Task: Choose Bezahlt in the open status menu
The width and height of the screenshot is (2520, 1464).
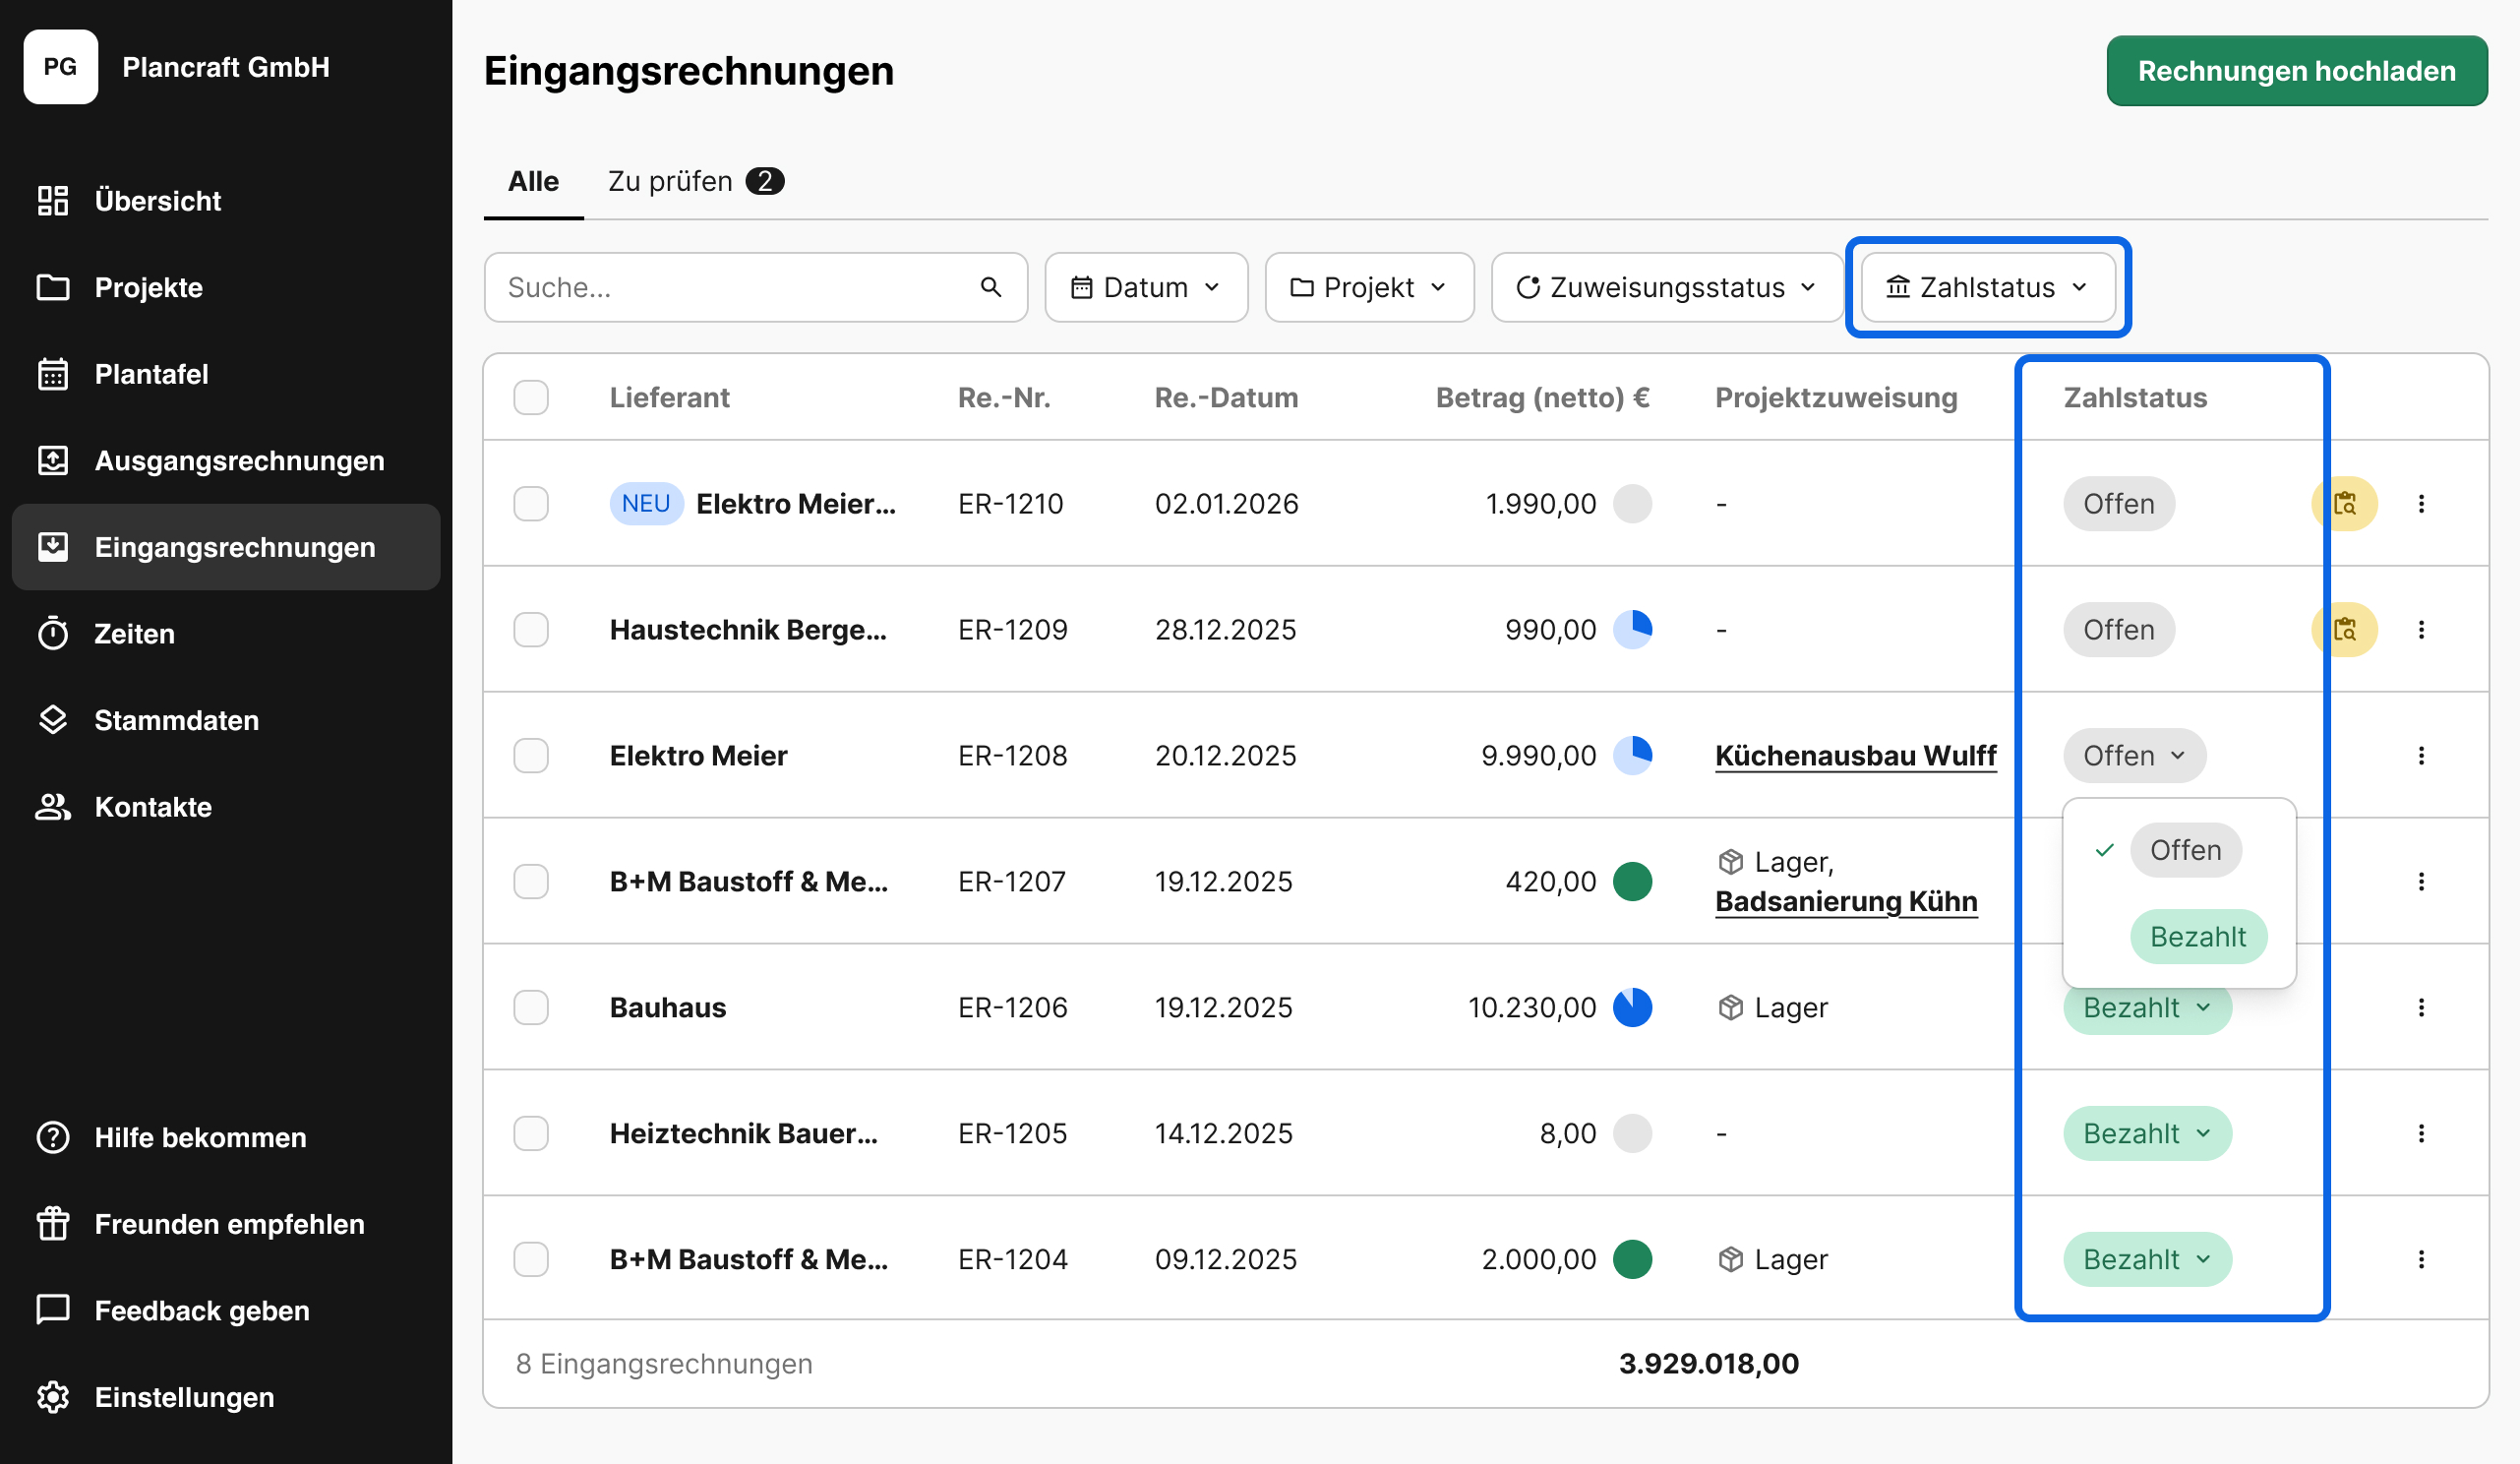Action: click(x=2198, y=937)
